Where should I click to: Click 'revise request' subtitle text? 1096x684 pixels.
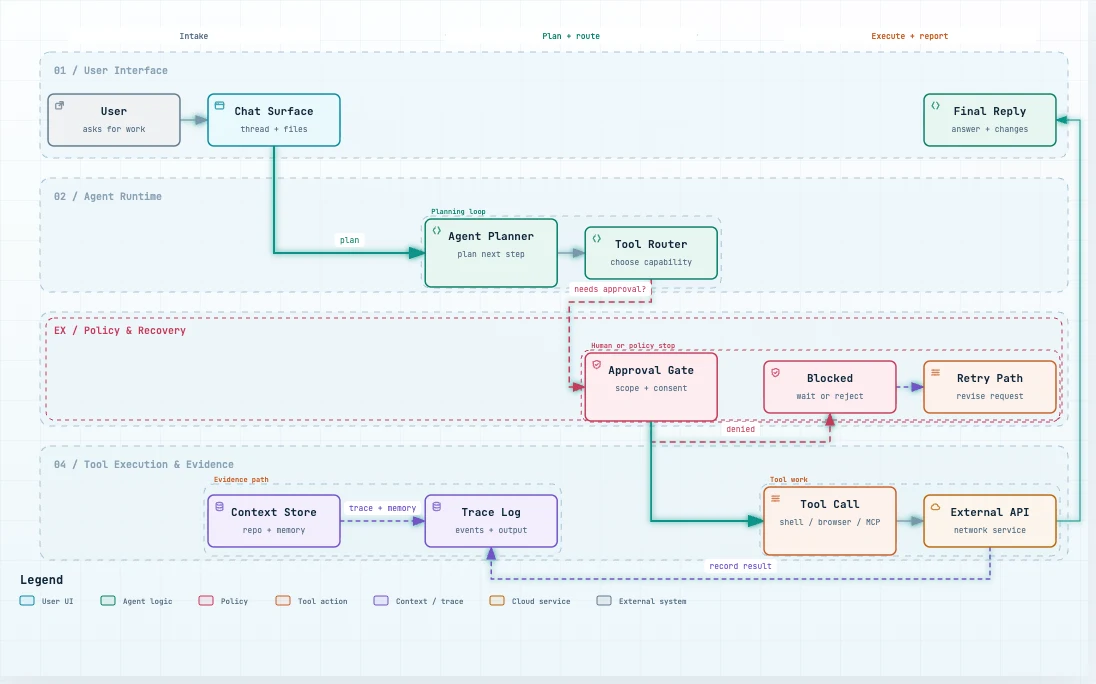pyautogui.click(x=990, y=396)
